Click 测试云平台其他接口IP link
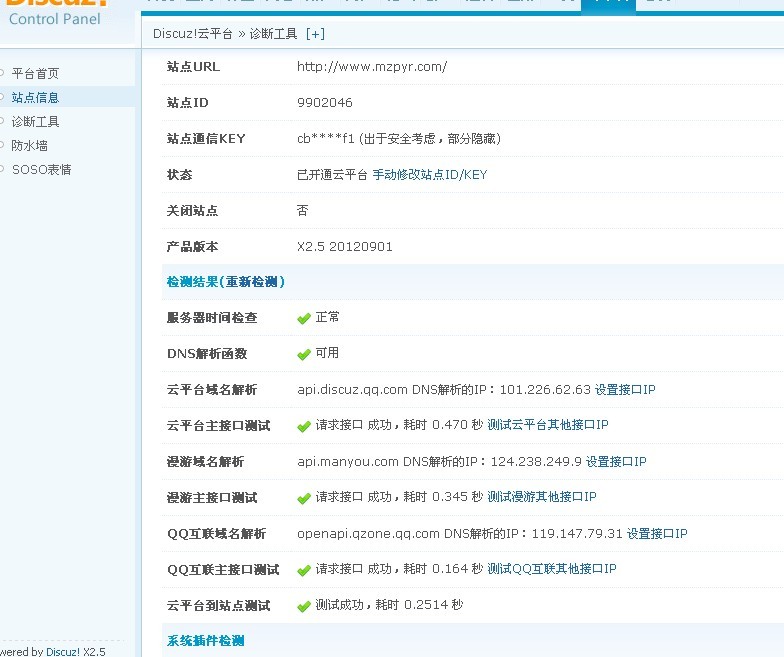The image size is (784, 657). (548, 425)
